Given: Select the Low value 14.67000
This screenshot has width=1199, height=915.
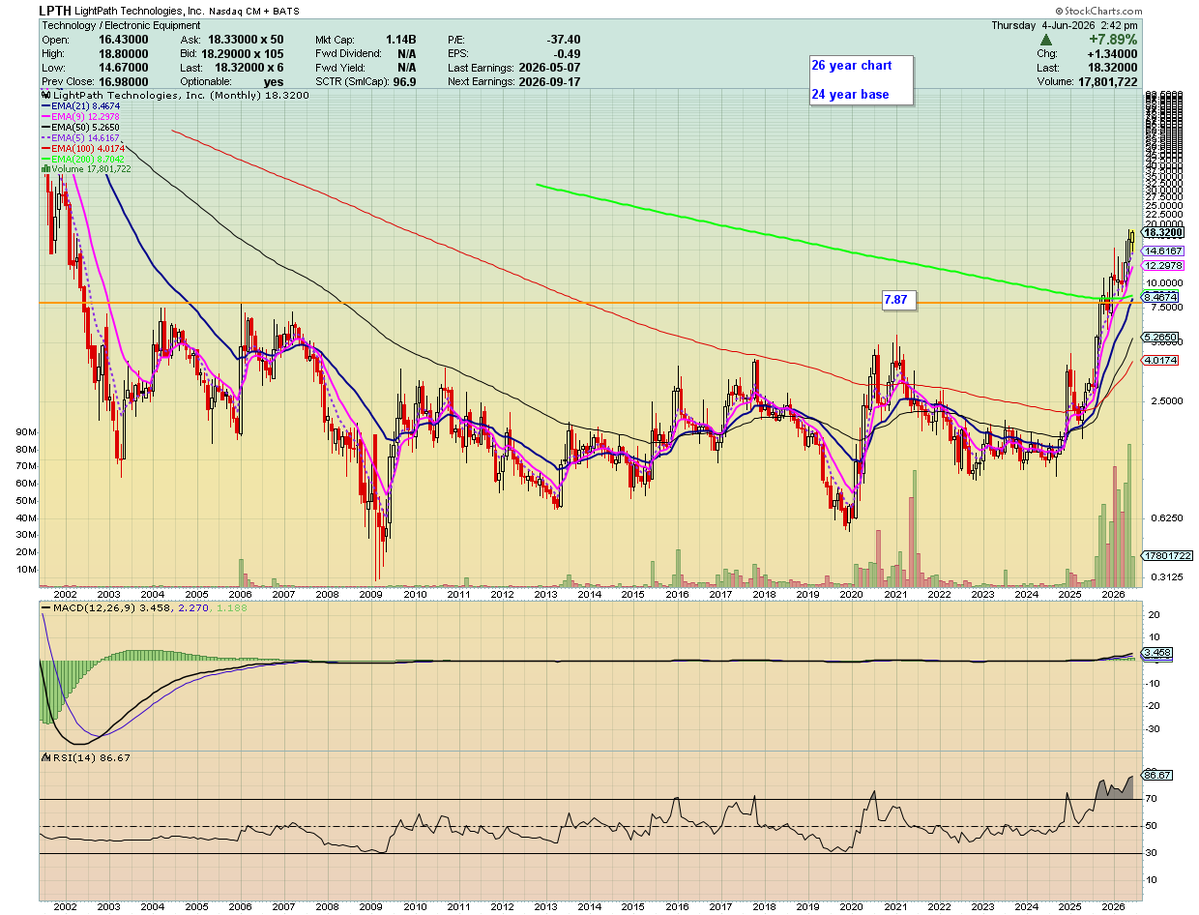Looking at the screenshot, I should [123, 67].
